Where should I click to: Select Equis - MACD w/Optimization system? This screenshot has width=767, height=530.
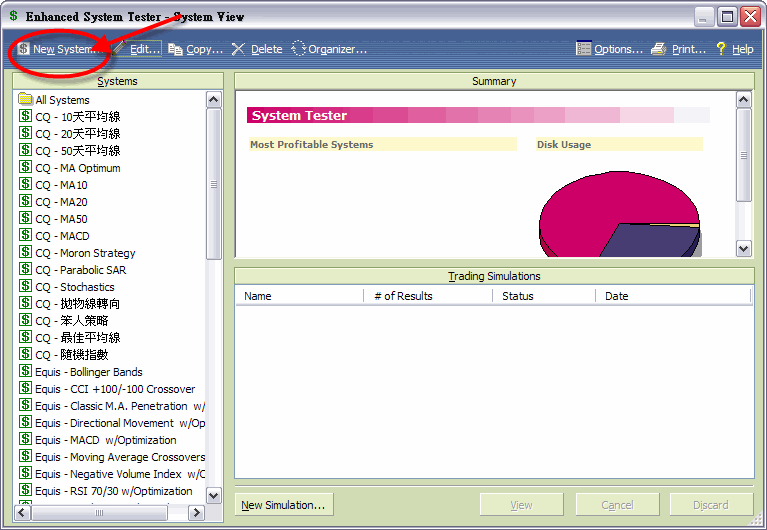(98, 440)
